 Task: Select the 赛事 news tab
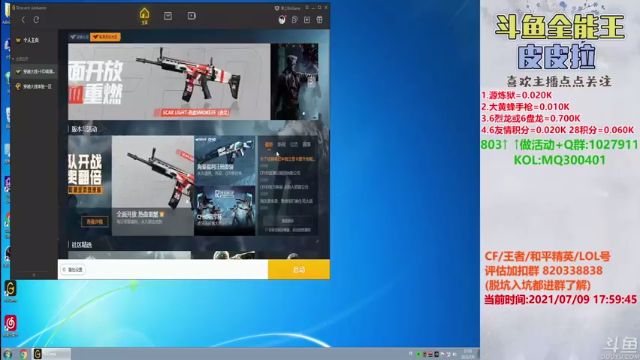pos(307,144)
